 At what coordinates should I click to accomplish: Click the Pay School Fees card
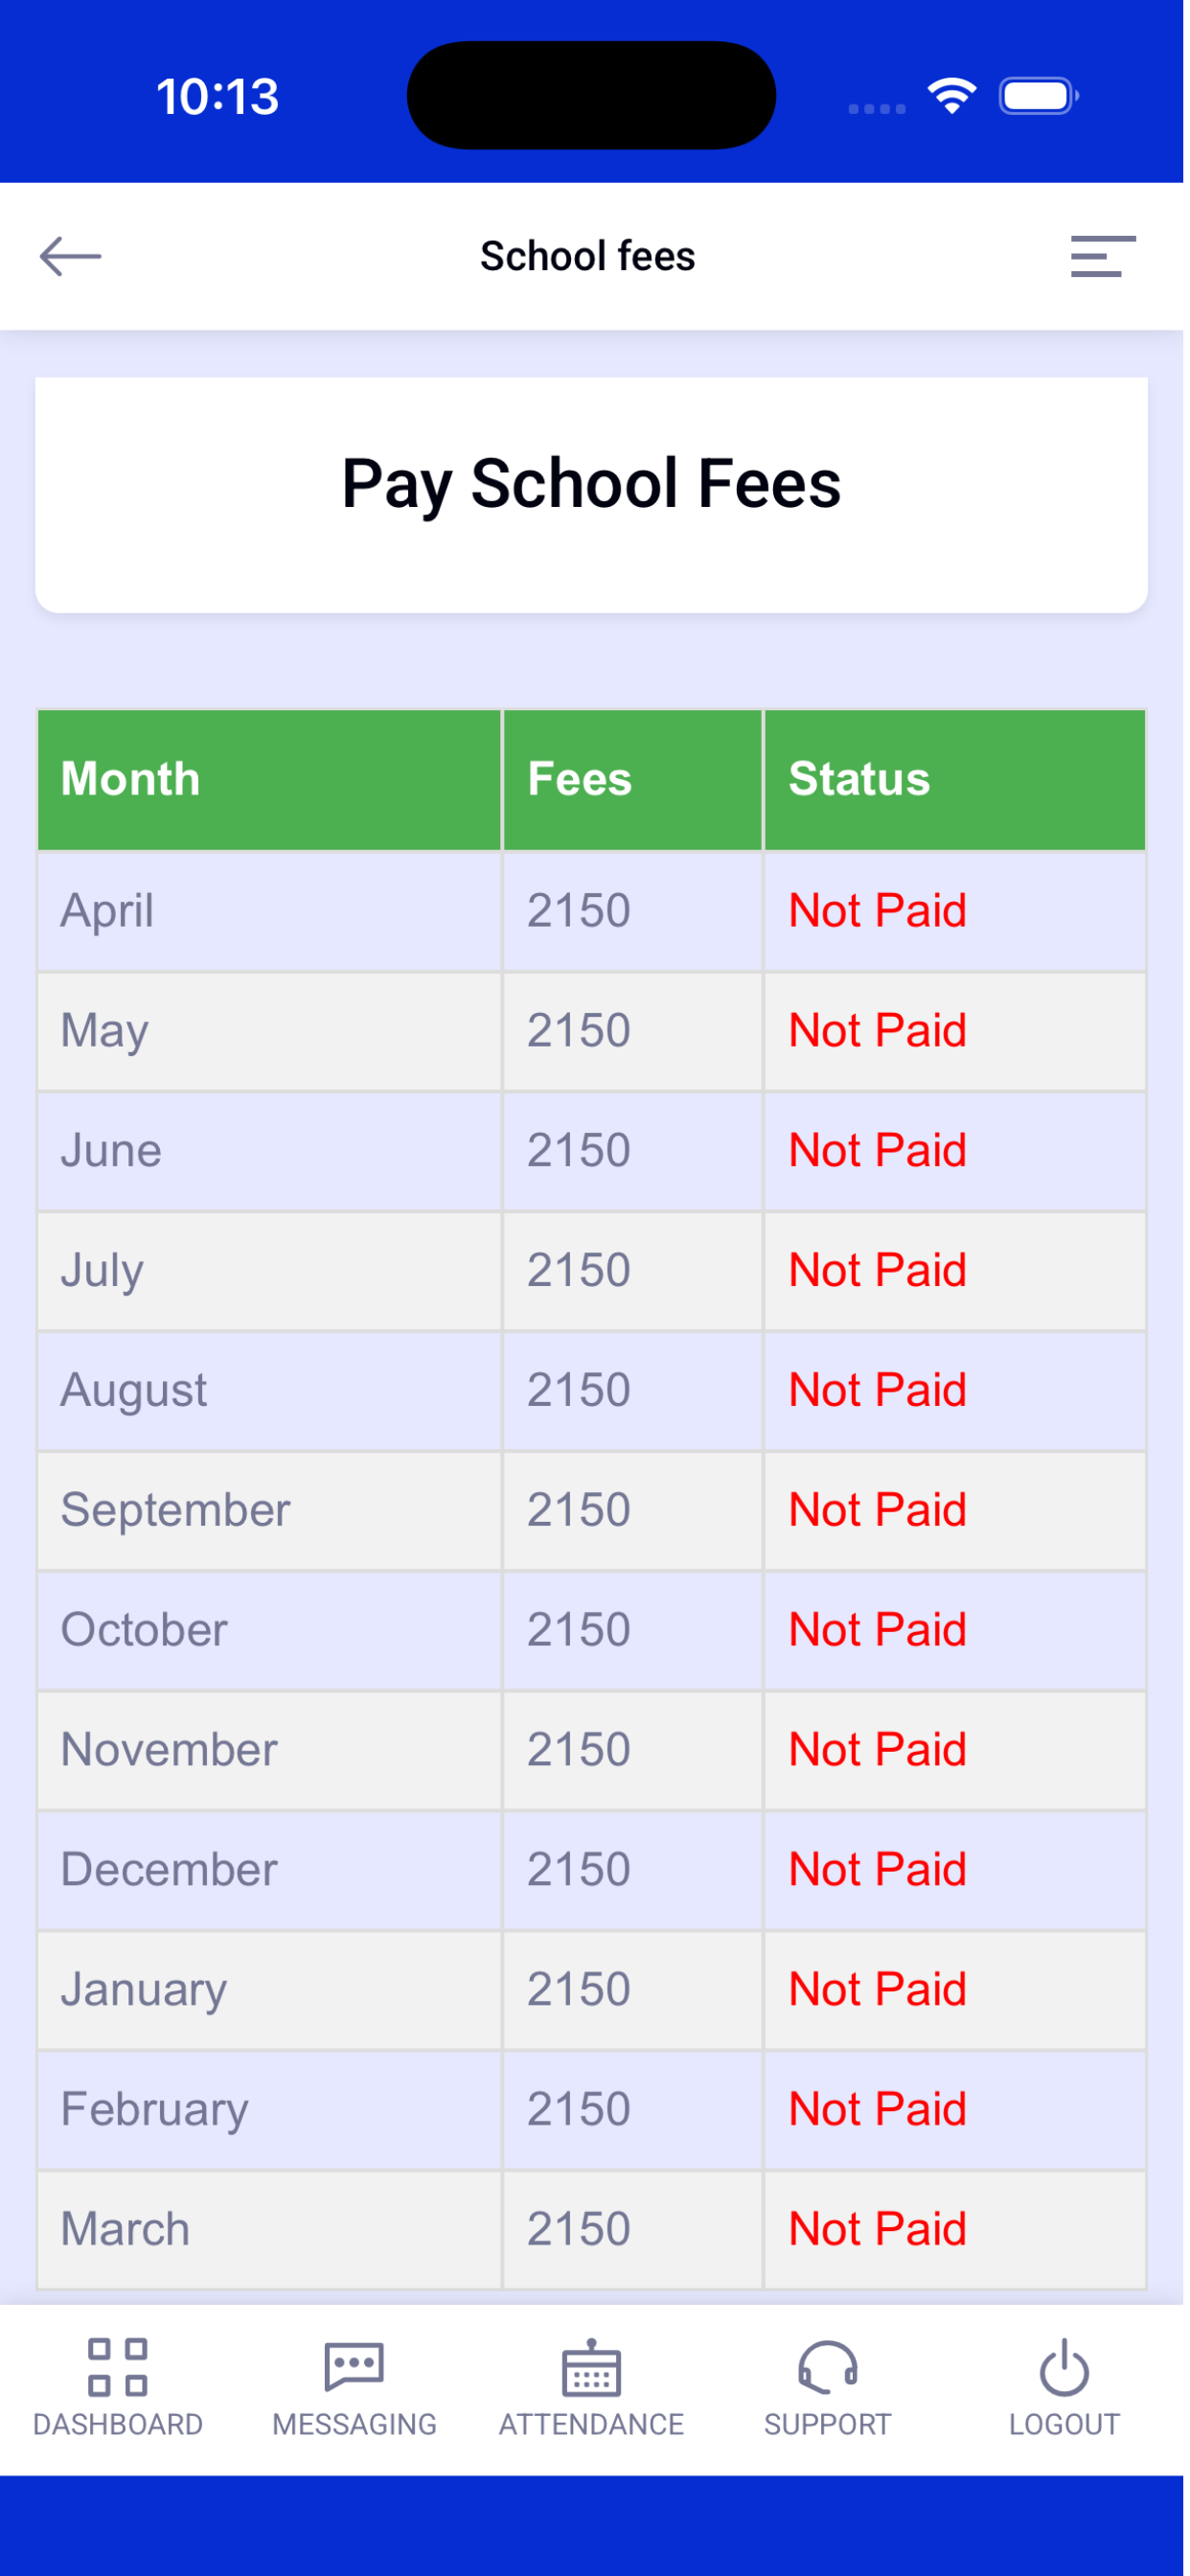(594, 497)
